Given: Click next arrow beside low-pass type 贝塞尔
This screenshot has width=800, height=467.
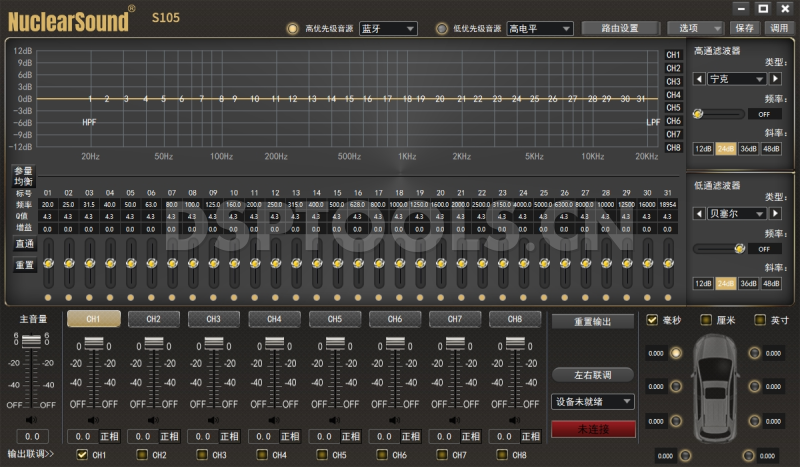Looking at the screenshot, I should (788, 213).
